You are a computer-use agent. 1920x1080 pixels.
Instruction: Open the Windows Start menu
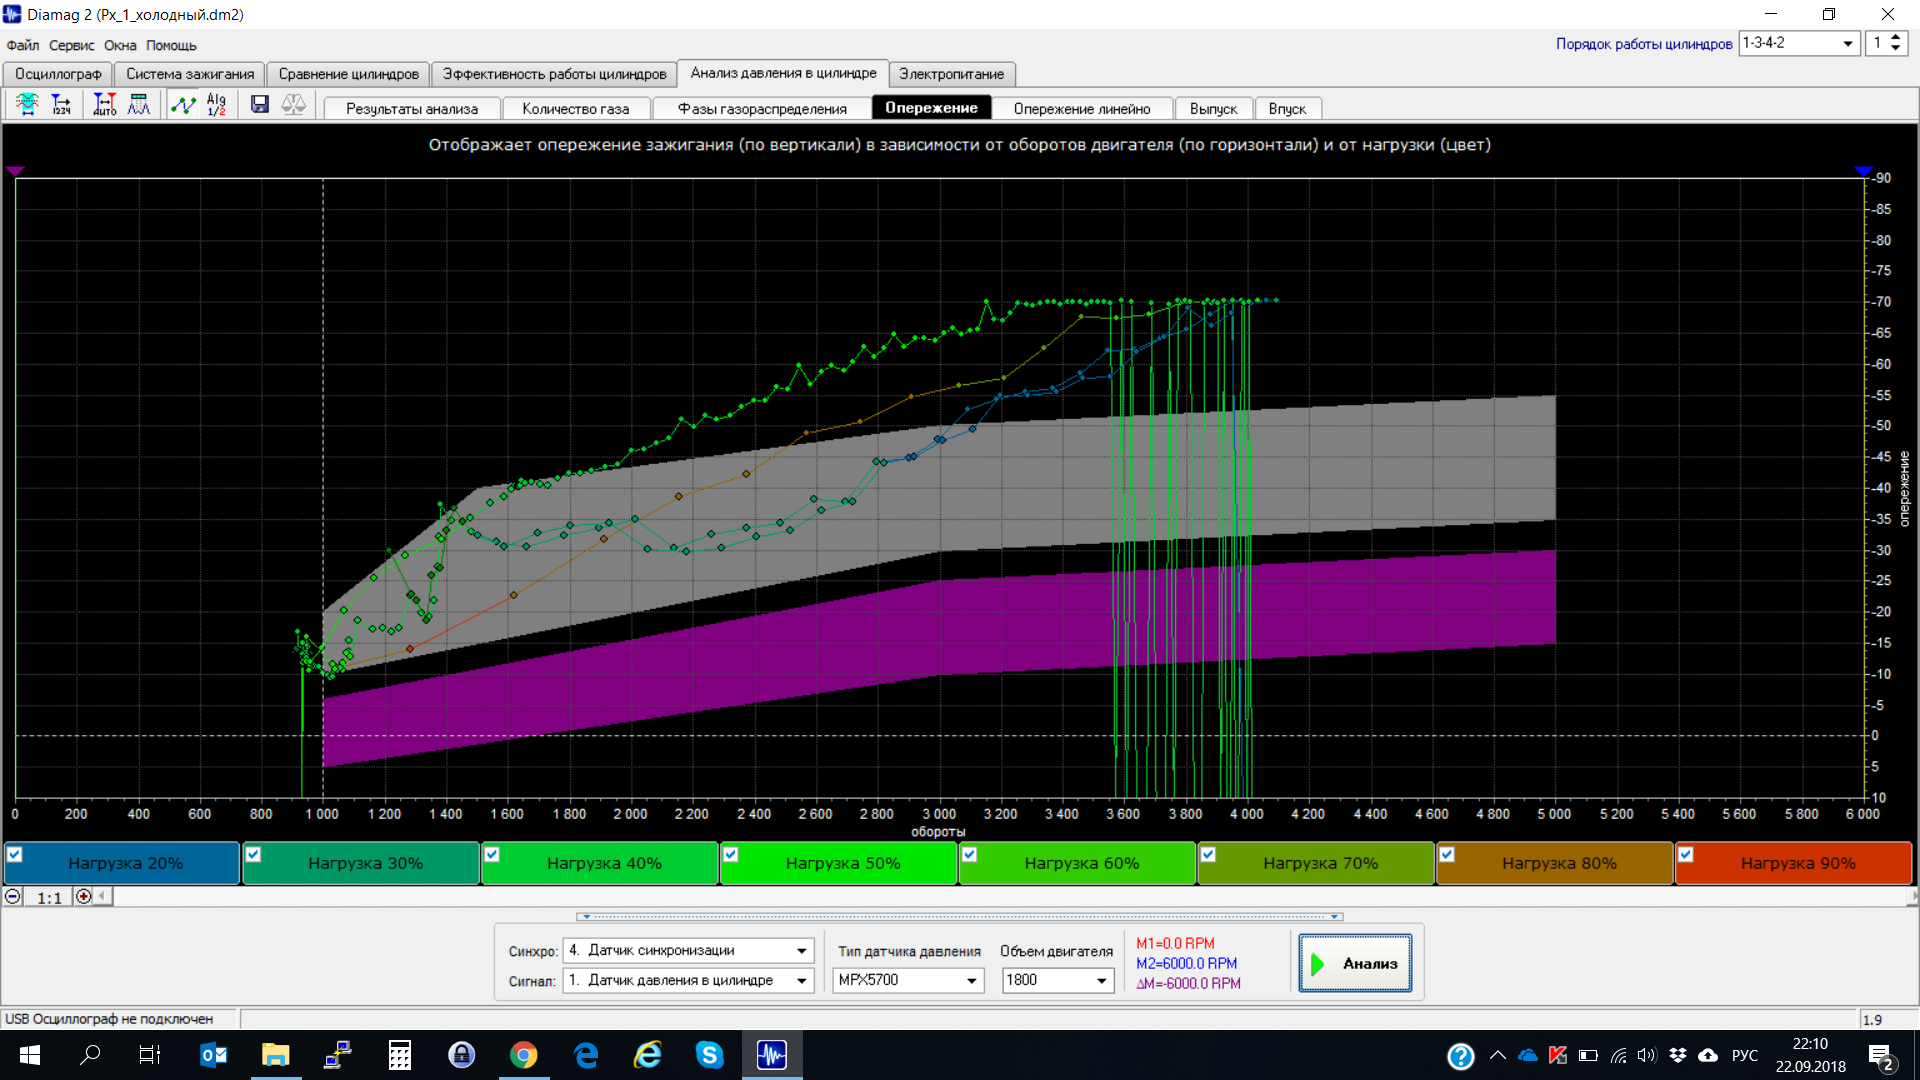[30, 1055]
